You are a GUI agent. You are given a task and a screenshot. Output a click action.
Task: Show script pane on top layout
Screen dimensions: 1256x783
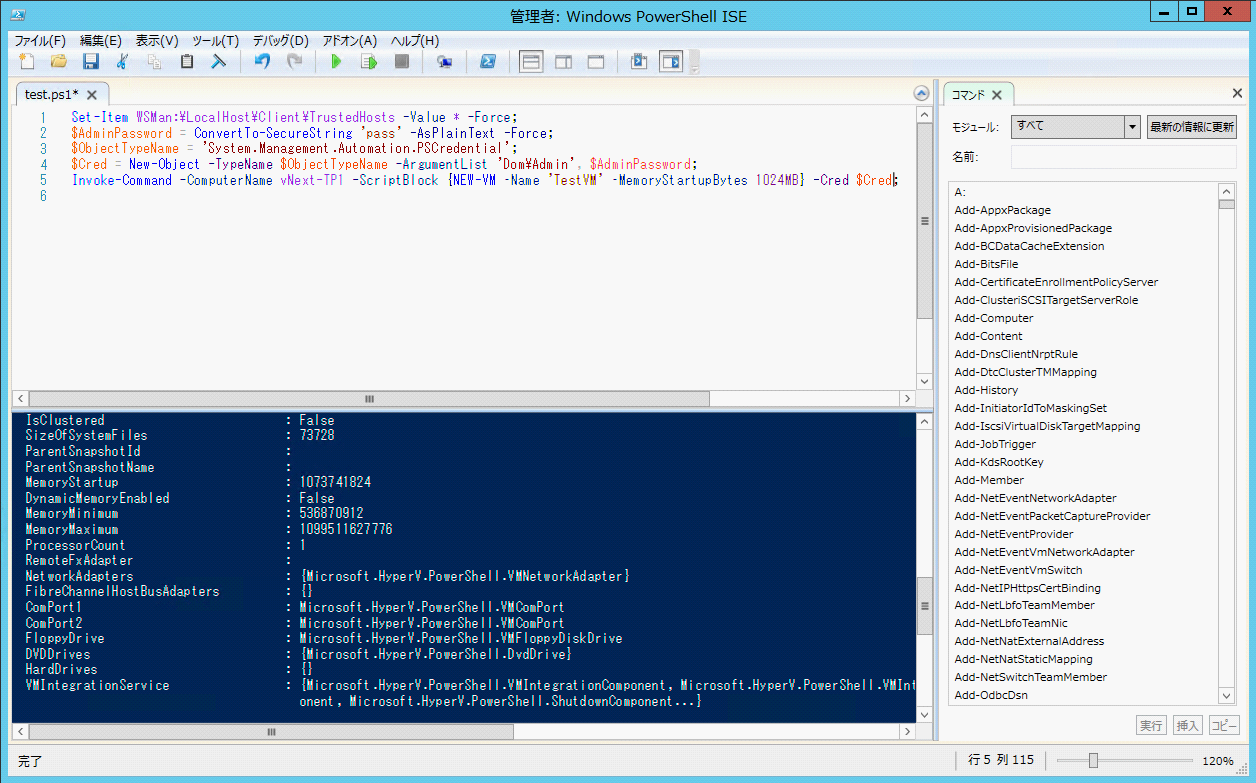532,62
